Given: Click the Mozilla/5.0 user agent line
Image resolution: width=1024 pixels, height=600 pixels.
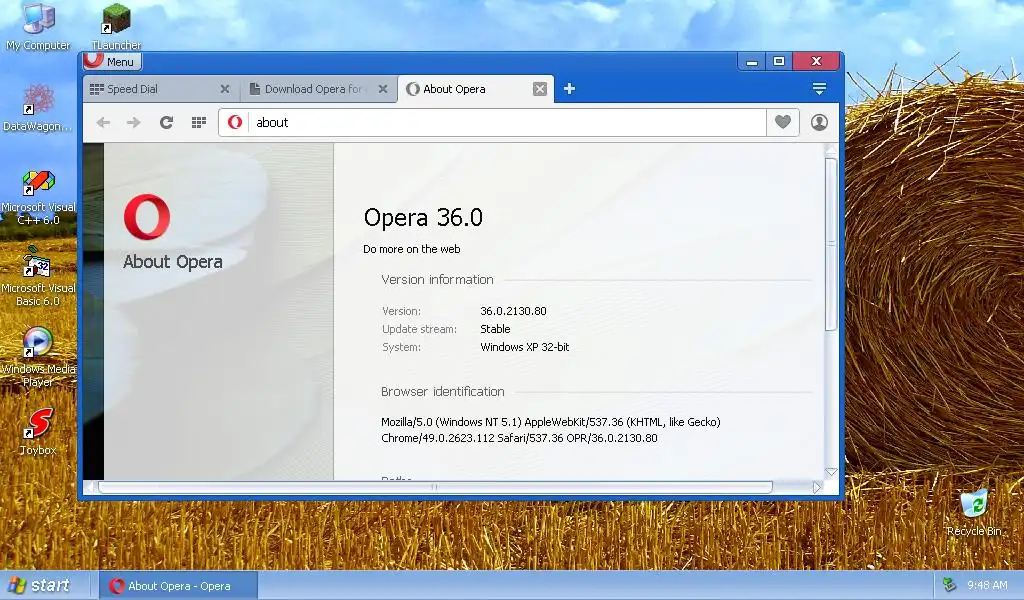Looking at the screenshot, I should coord(551,422).
